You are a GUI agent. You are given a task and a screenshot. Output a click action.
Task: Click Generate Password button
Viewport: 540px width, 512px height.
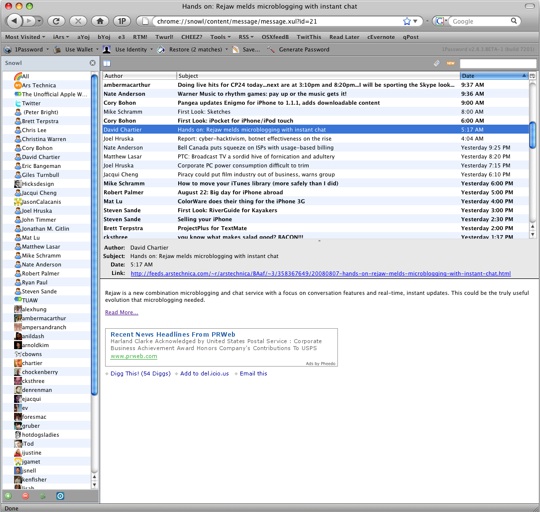point(299,50)
